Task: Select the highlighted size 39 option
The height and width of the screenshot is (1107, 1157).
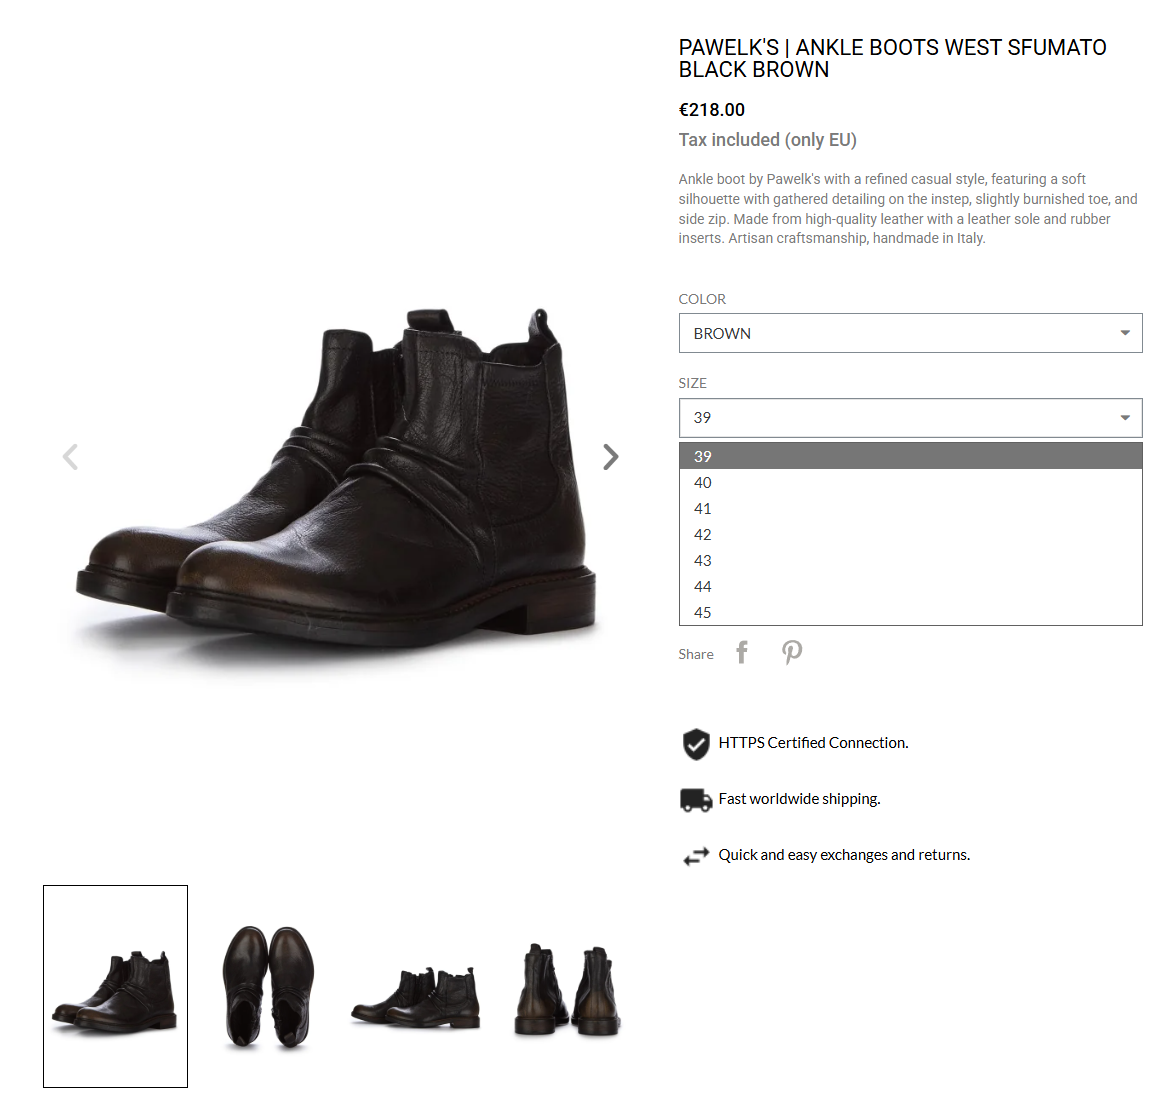Action: coord(911,456)
